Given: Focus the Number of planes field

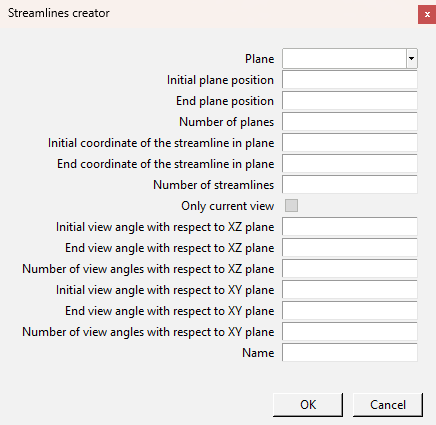Looking at the screenshot, I should [350, 122].
